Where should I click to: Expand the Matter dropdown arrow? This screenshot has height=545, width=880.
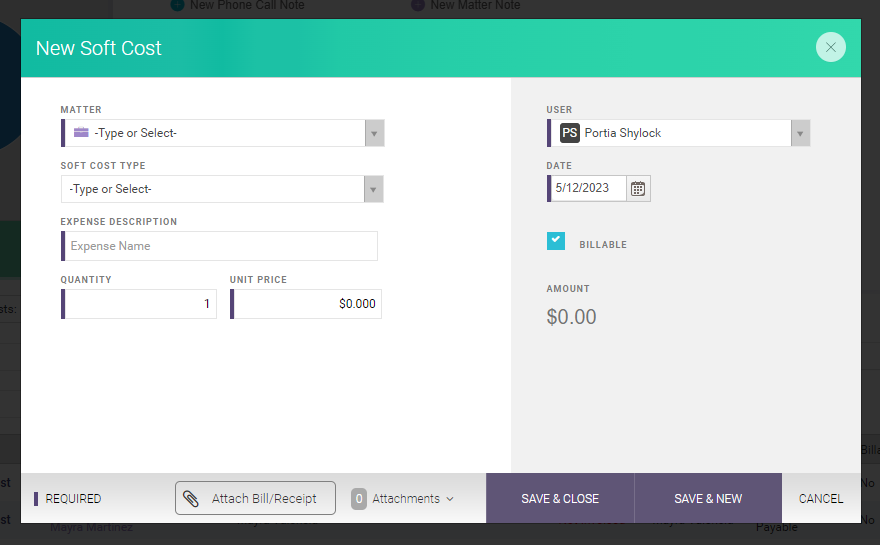[x=374, y=133]
